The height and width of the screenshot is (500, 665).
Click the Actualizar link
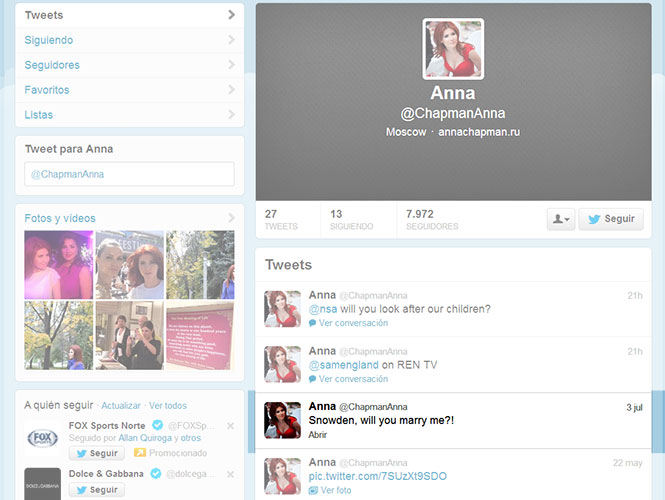[x=121, y=405]
